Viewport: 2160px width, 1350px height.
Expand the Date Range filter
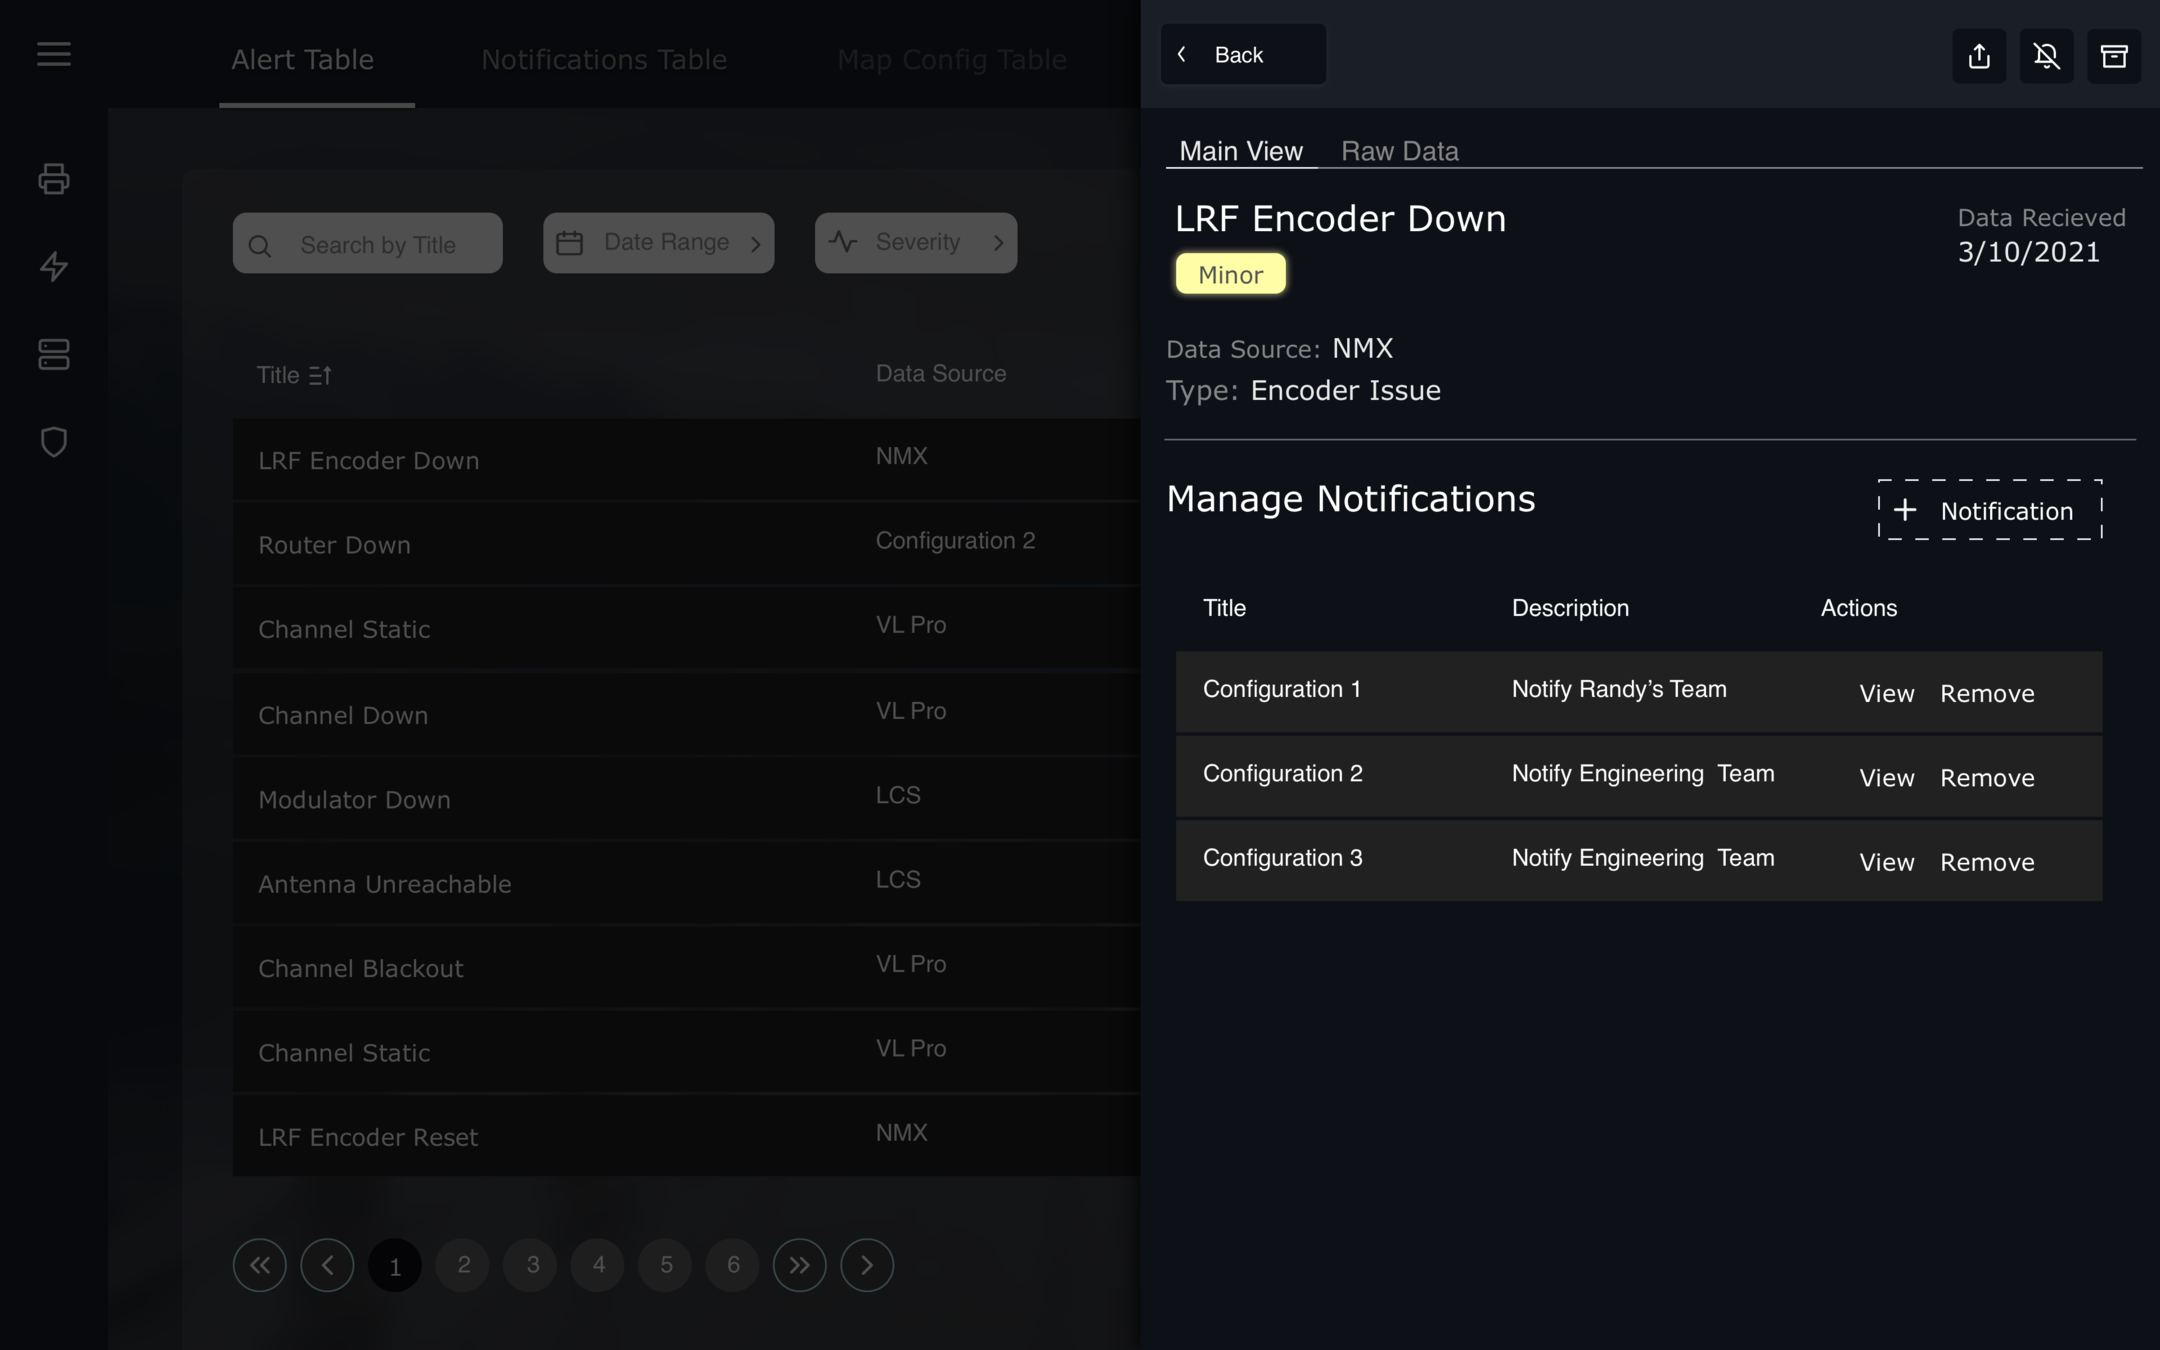(x=658, y=243)
